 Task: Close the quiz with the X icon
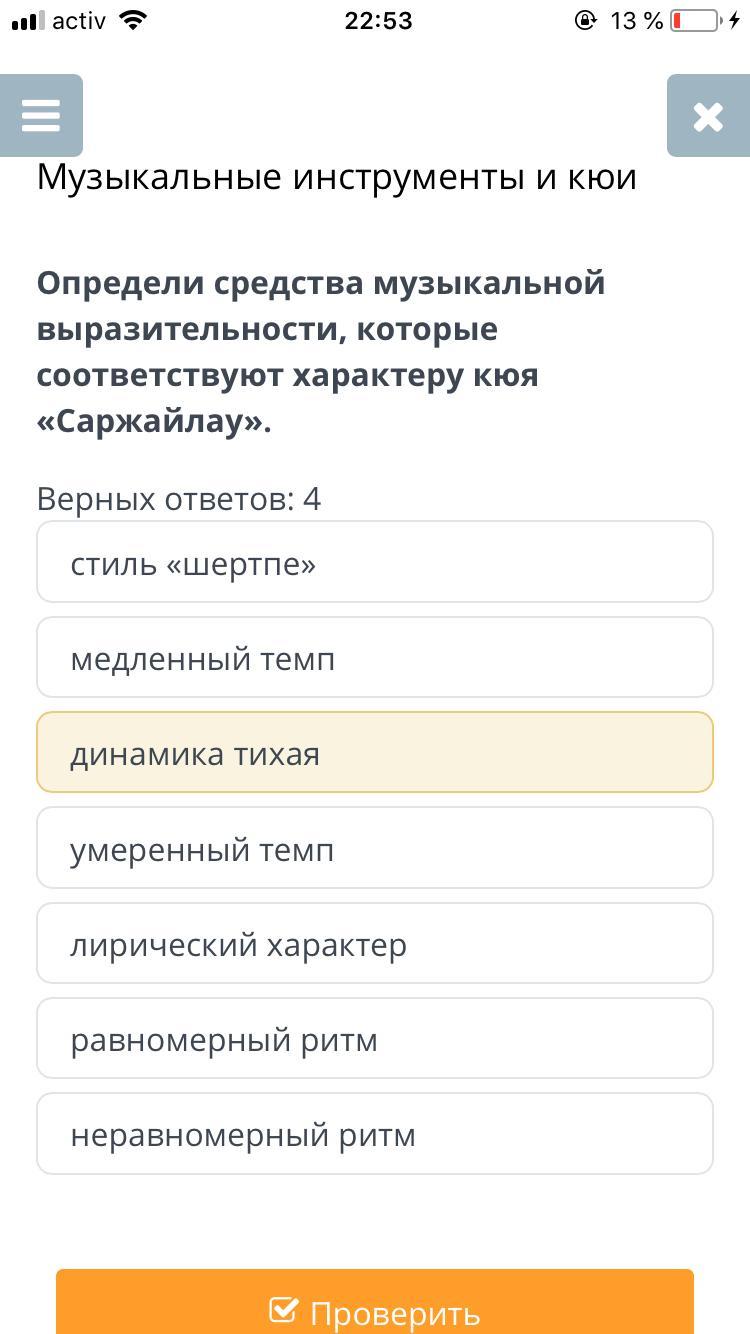click(708, 116)
